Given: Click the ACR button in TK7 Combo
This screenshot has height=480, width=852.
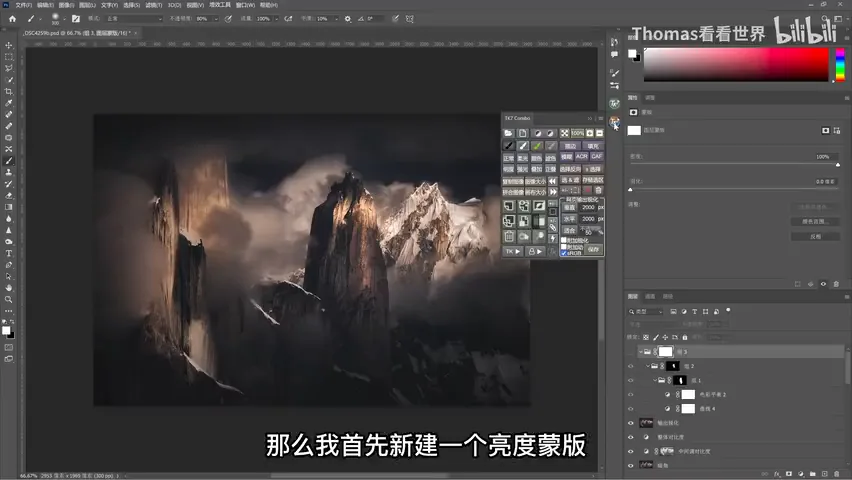Looking at the screenshot, I should [x=581, y=157].
